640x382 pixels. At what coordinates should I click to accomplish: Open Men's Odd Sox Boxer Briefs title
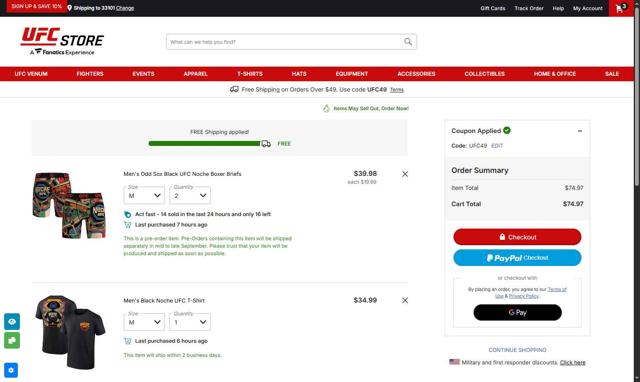(x=182, y=174)
